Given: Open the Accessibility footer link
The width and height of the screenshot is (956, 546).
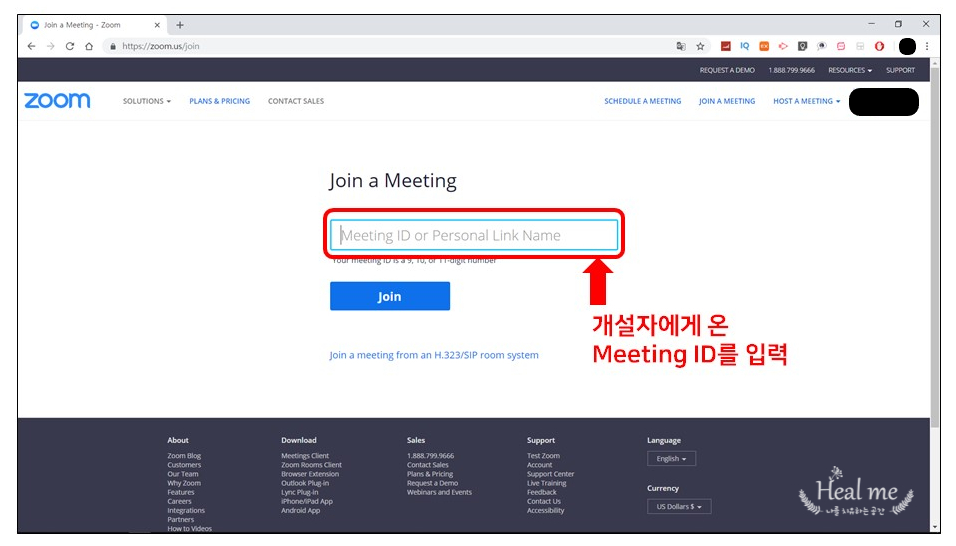Looking at the screenshot, I should pyautogui.click(x=546, y=511).
